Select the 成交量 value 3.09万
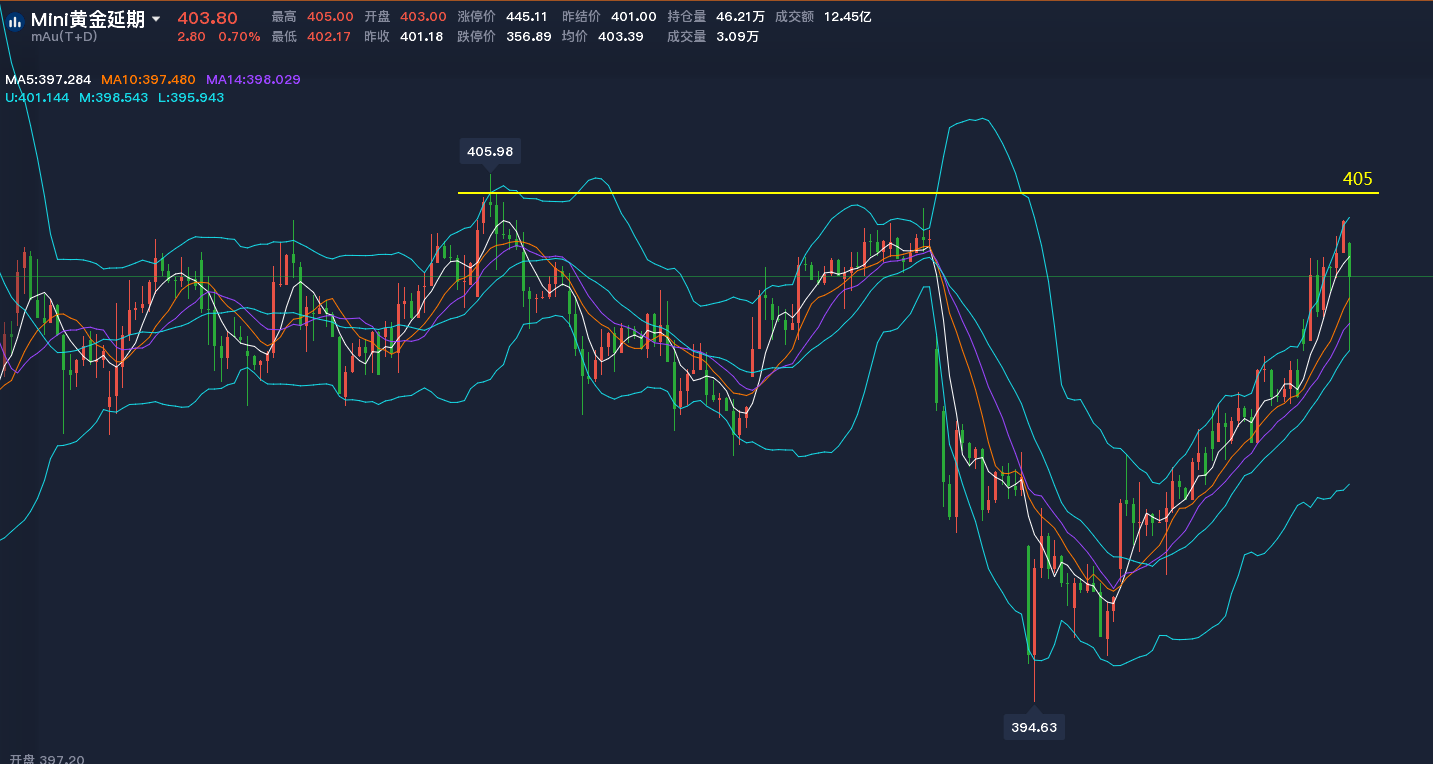The height and width of the screenshot is (764, 1433). point(737,37)
